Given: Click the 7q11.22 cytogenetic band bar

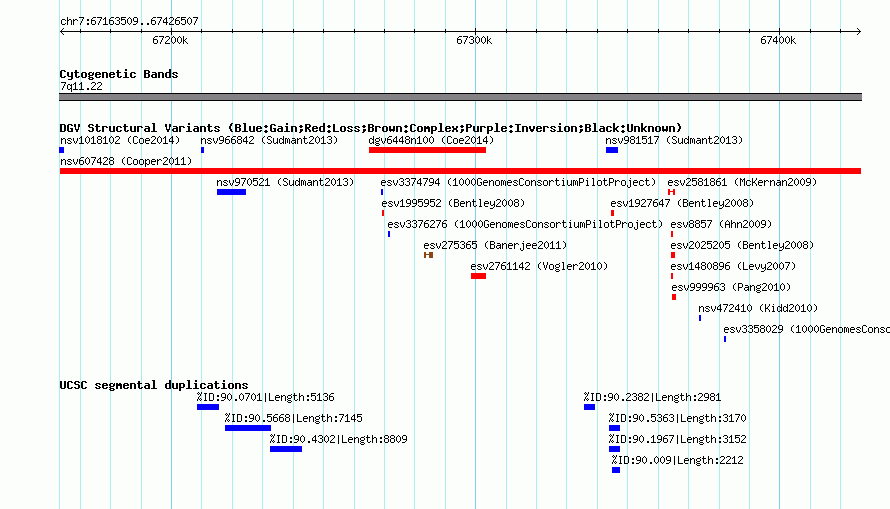Looking at the screenshot, I should coord(460,97).
